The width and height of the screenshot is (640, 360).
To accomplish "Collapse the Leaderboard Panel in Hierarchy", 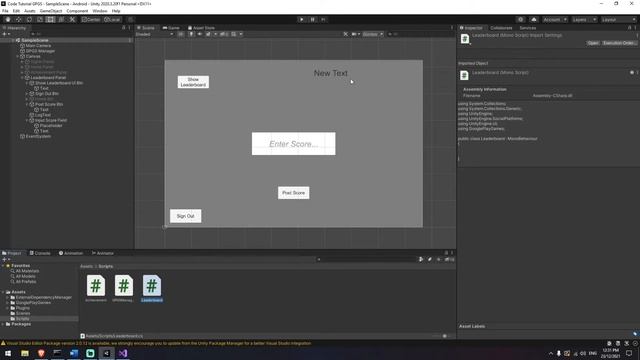I will click(x=22, y=78).
